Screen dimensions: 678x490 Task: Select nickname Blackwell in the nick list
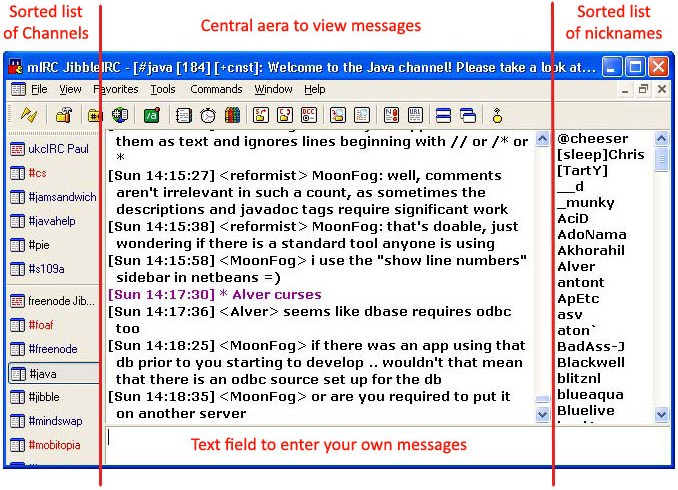pos(591,363)
